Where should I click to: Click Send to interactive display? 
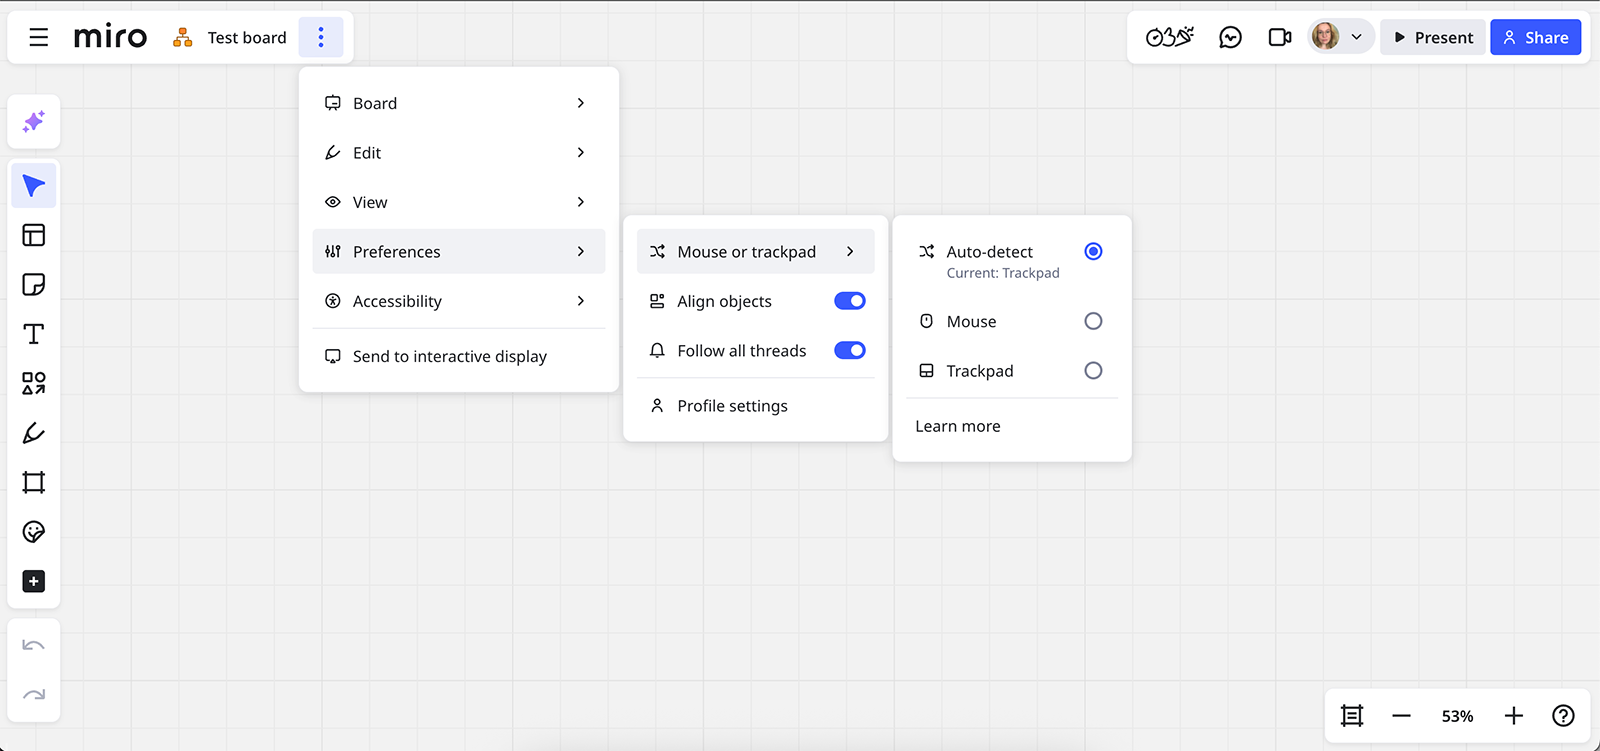click(x=449, y=357)
